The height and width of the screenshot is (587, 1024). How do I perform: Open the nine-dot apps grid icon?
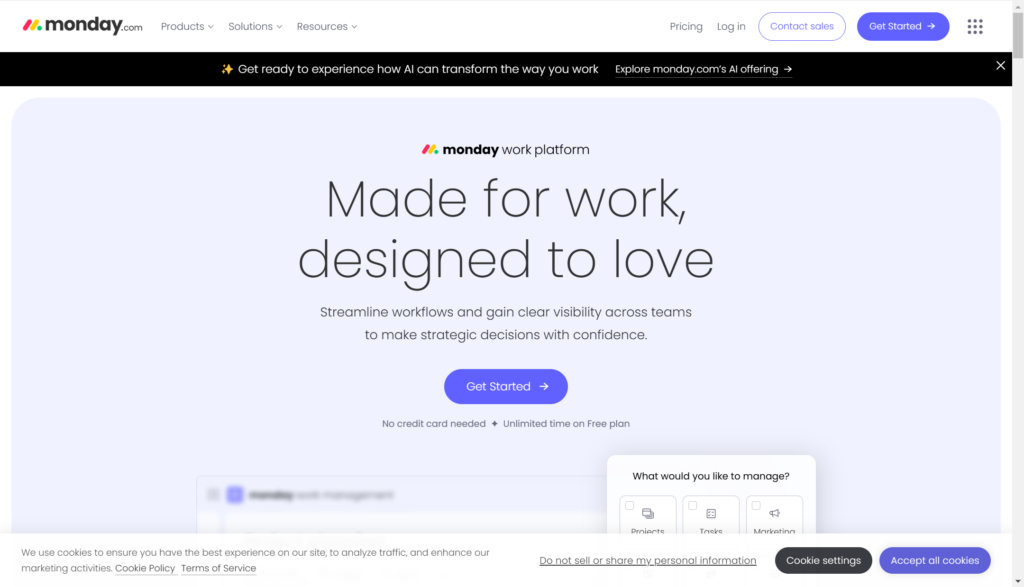click(x=974, y=26)
